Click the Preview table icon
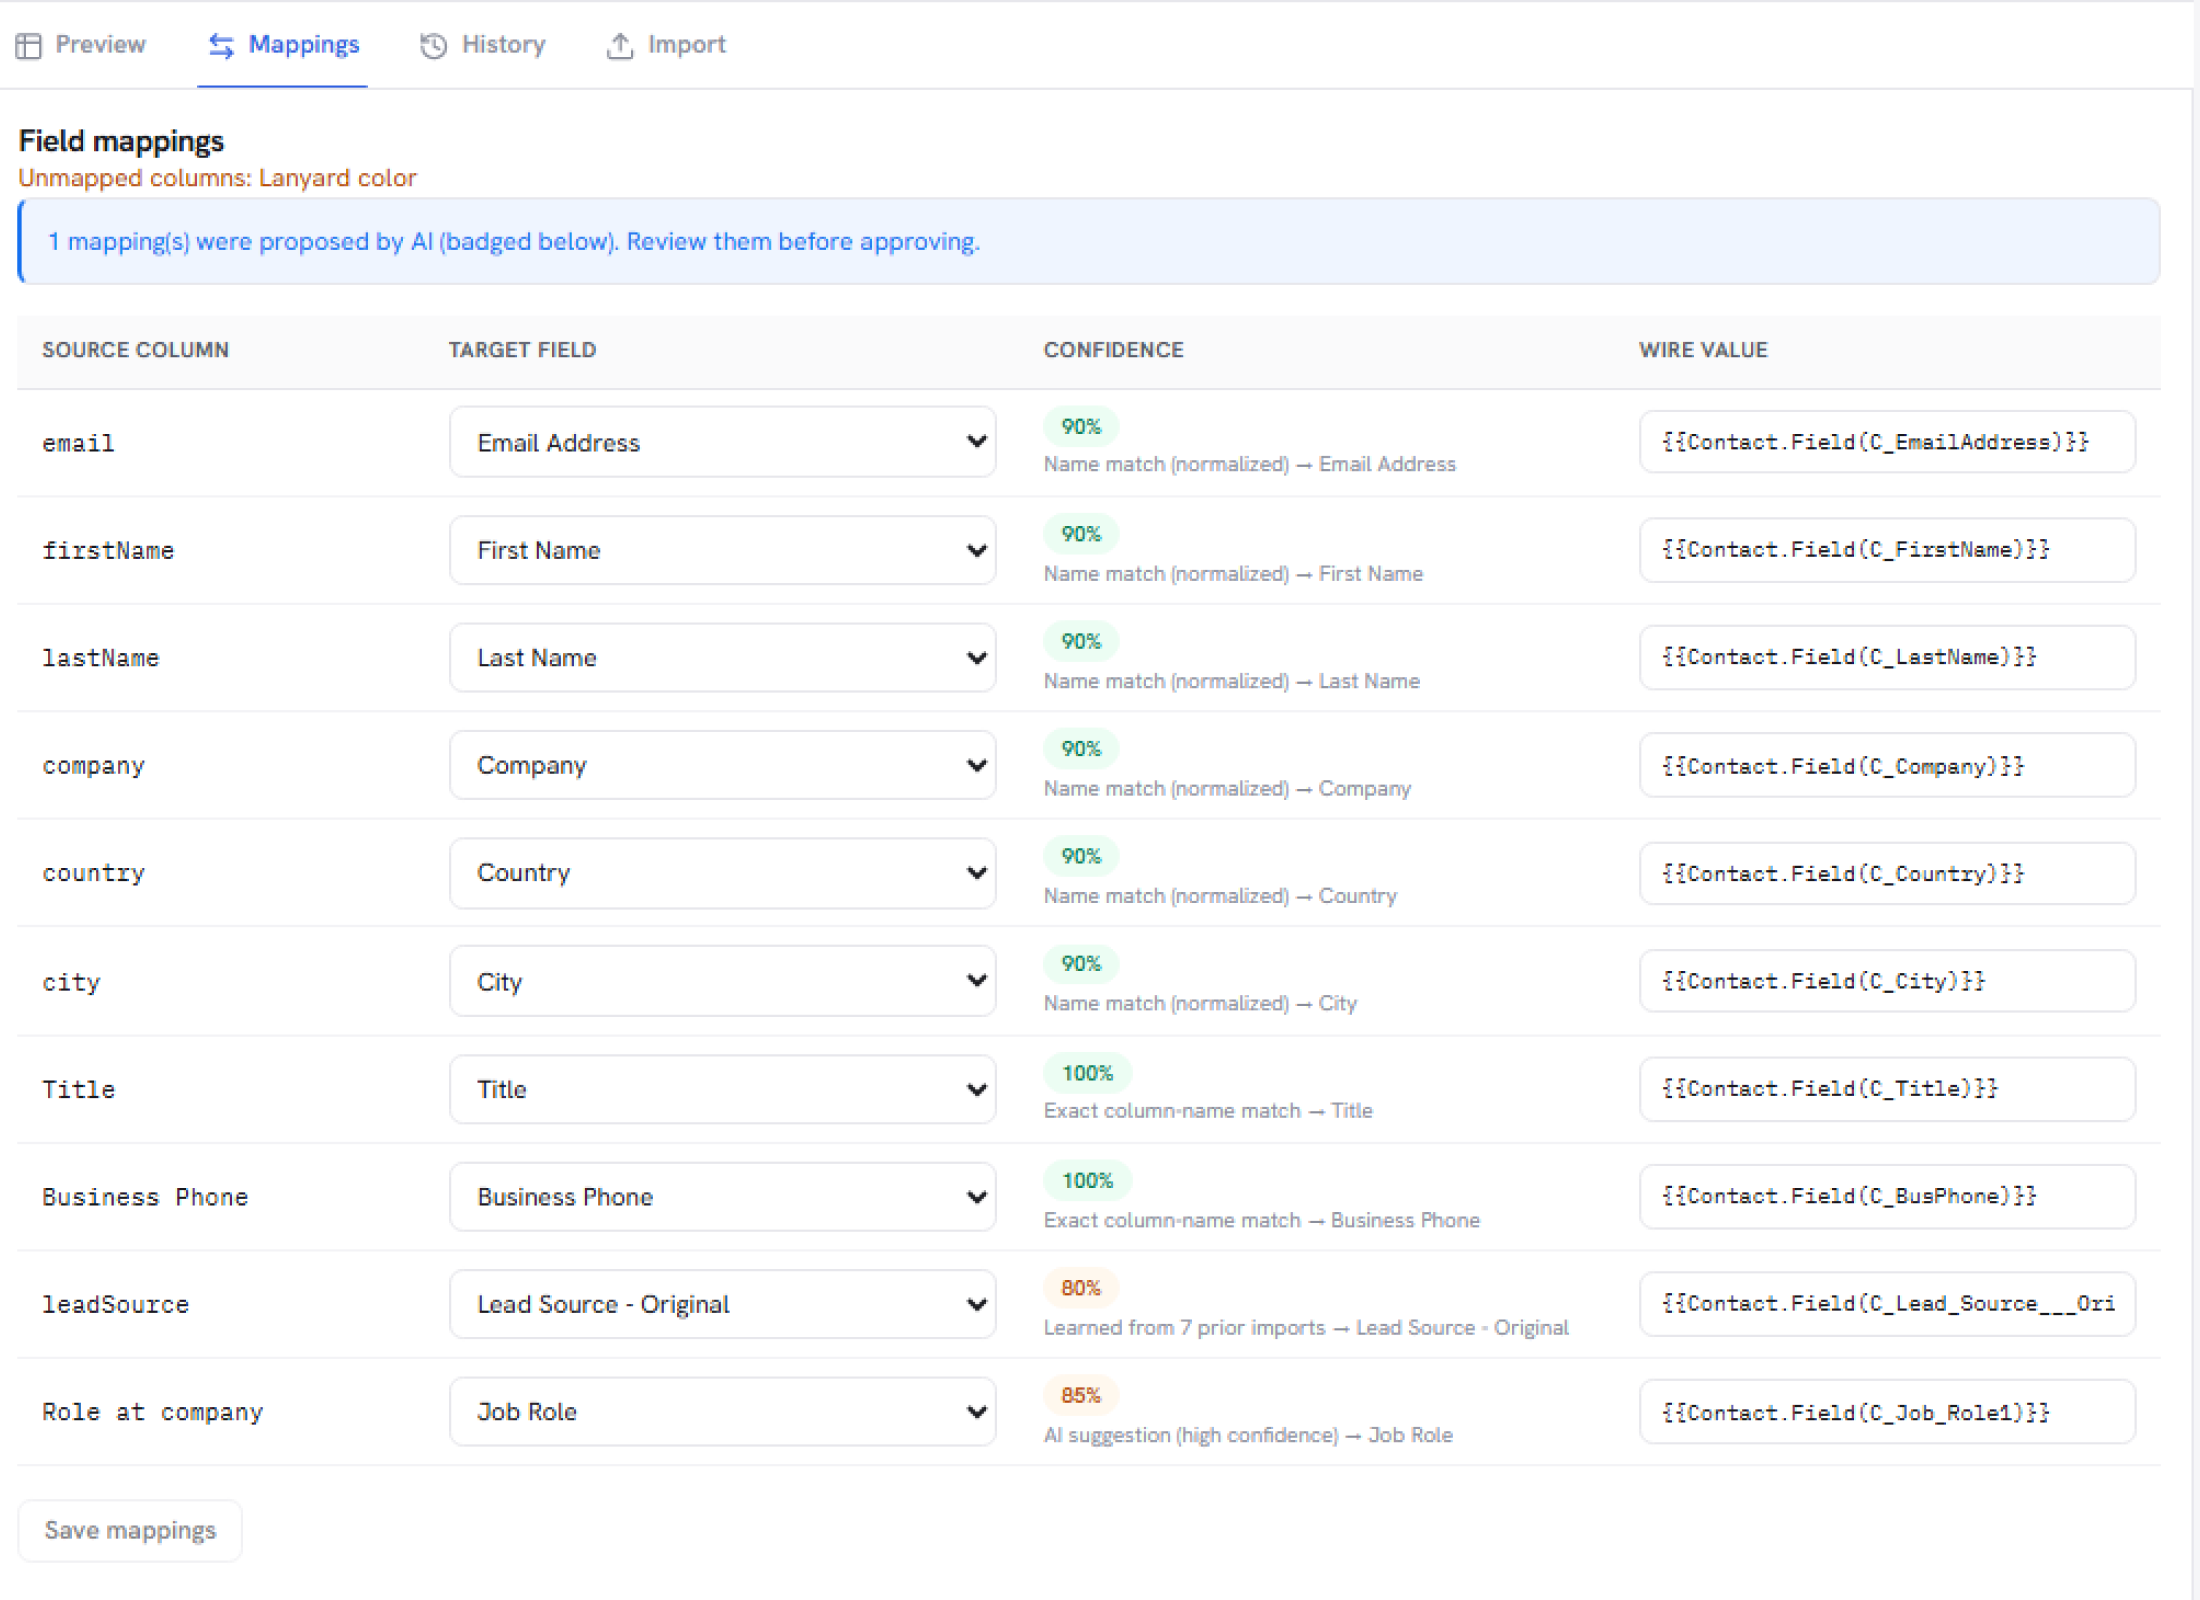 pos(28,45)
